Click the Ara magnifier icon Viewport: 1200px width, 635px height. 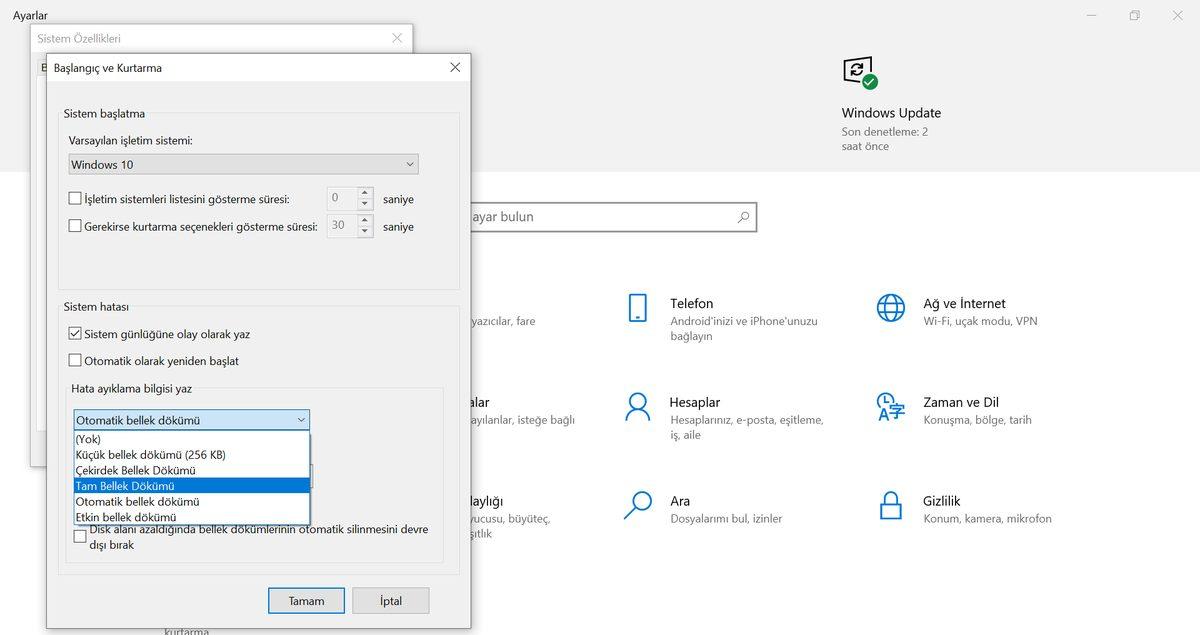click(637, 504)
